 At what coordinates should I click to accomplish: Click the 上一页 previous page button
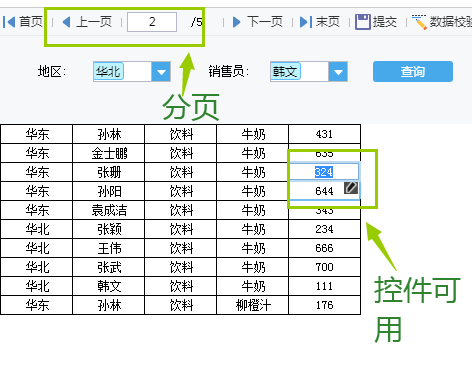pyautogui.click(x=87, y=22)
